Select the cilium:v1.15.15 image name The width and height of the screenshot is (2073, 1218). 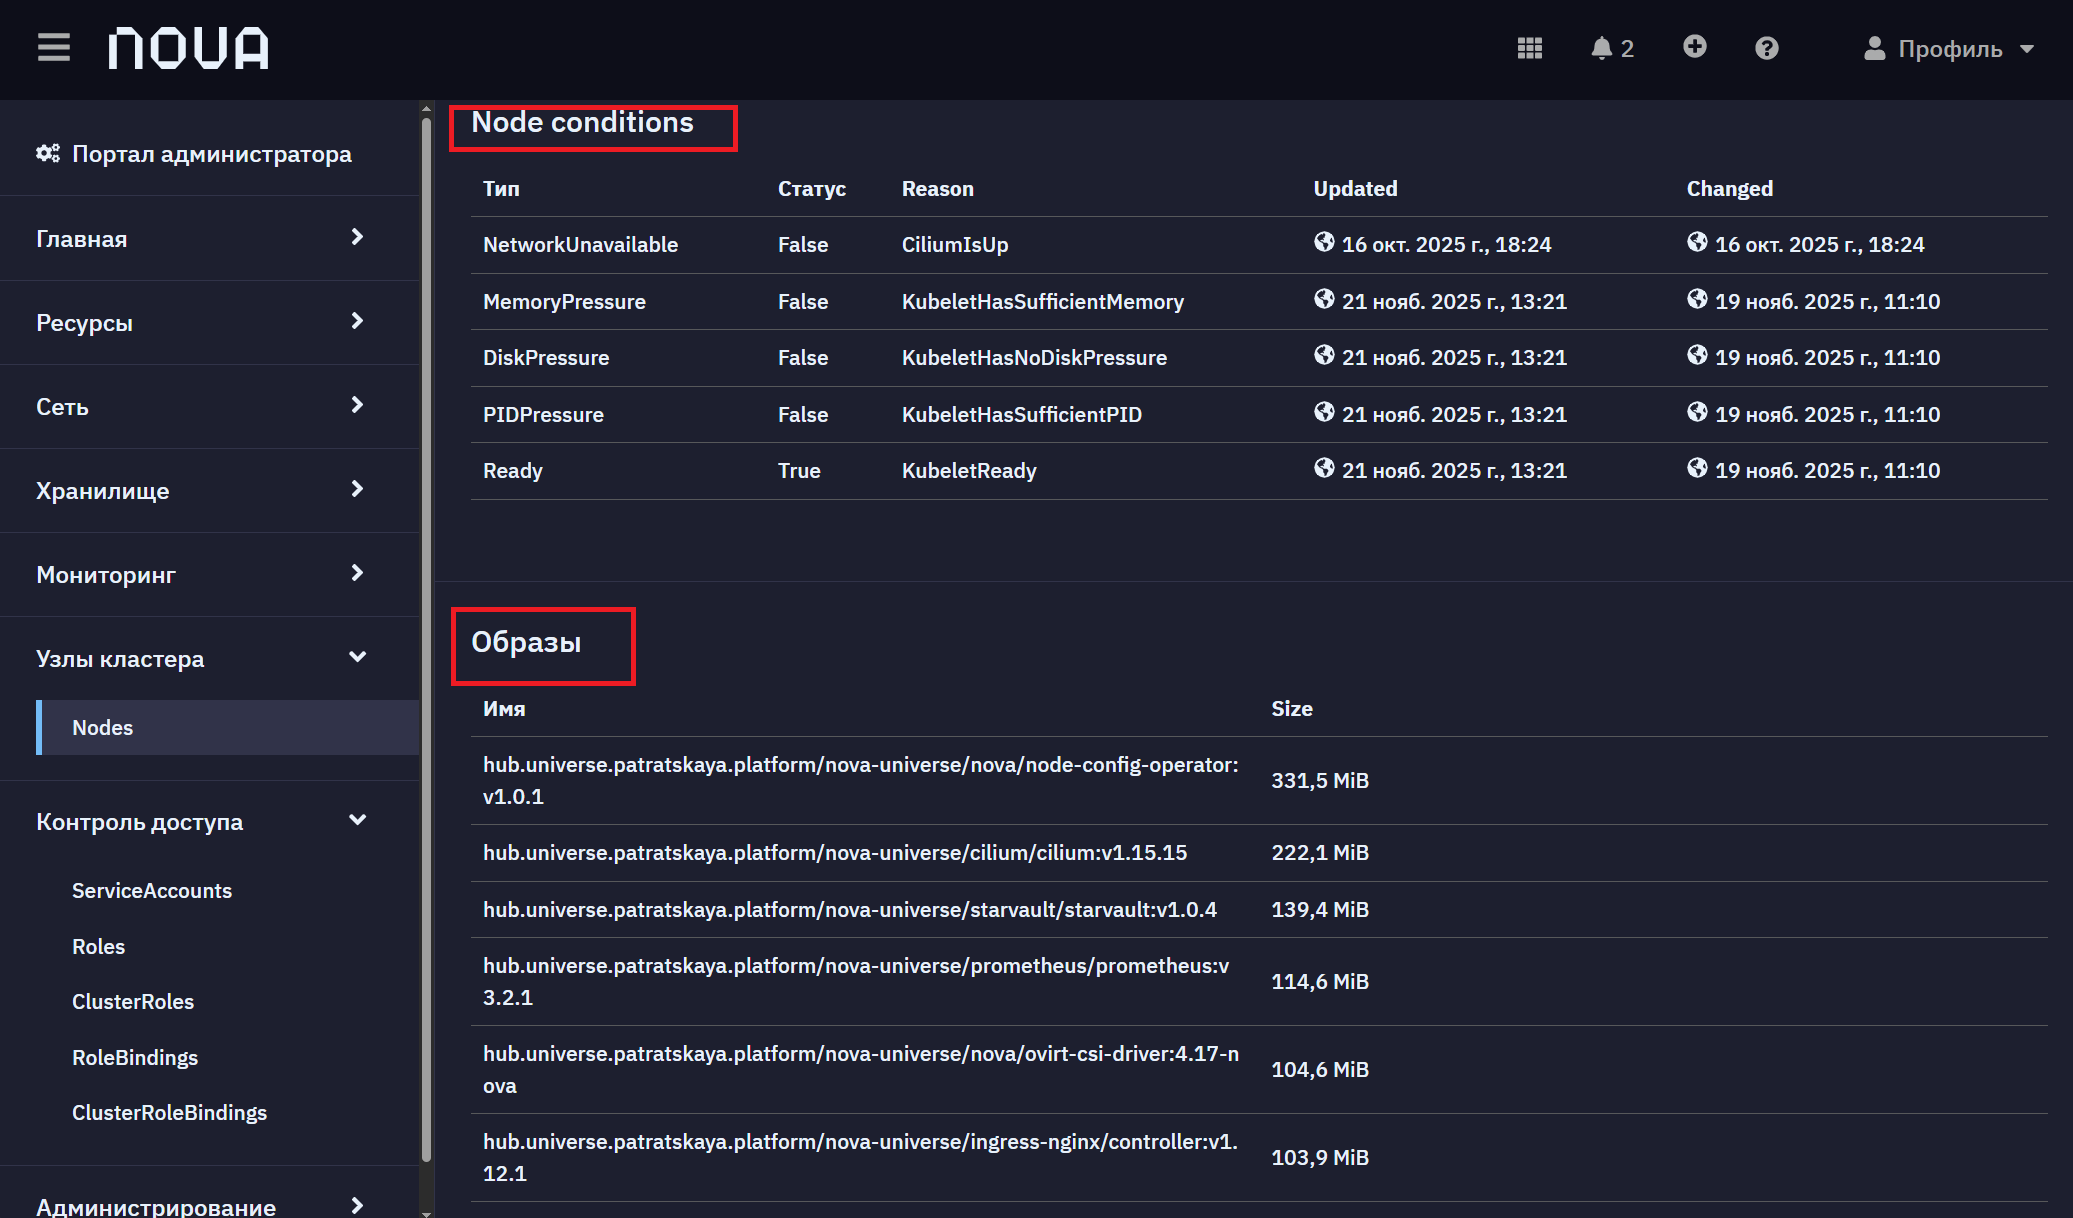[835, 853]
